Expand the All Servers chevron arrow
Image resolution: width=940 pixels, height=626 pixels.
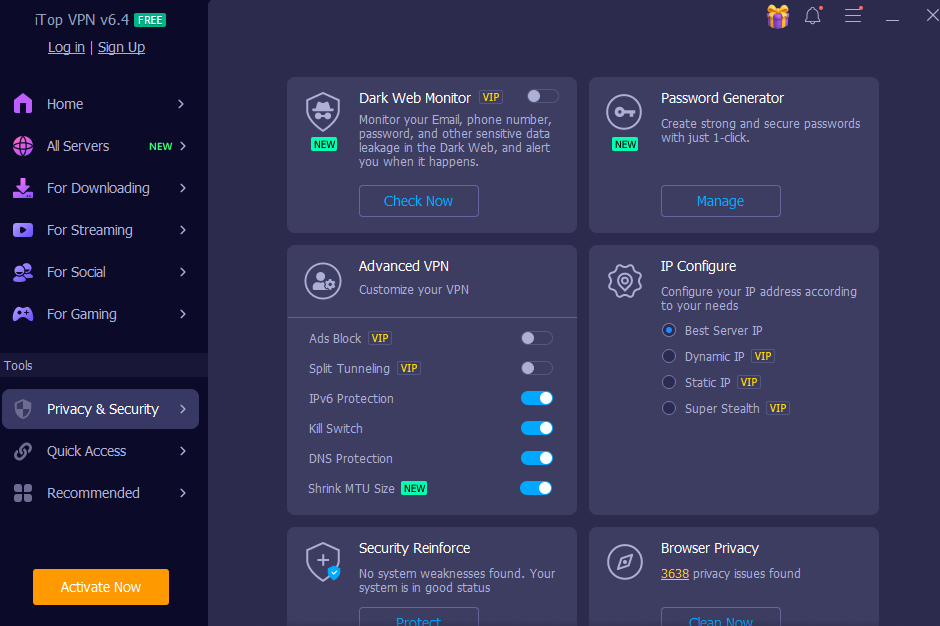(183, 146)
